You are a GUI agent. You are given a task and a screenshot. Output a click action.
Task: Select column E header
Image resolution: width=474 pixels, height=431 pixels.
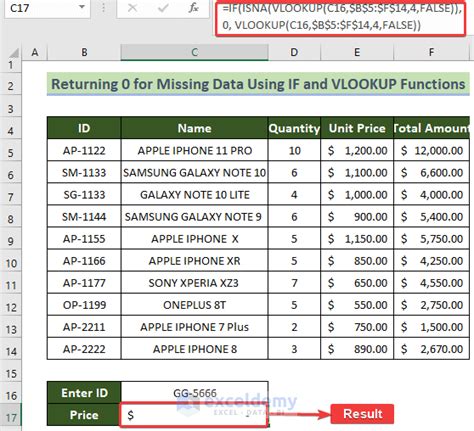coord(357,52)
